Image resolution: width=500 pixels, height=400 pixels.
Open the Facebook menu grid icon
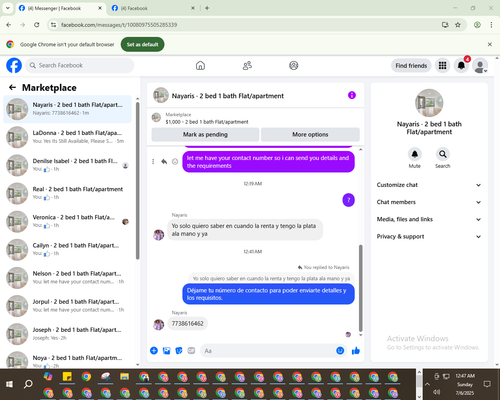(442, 65)
